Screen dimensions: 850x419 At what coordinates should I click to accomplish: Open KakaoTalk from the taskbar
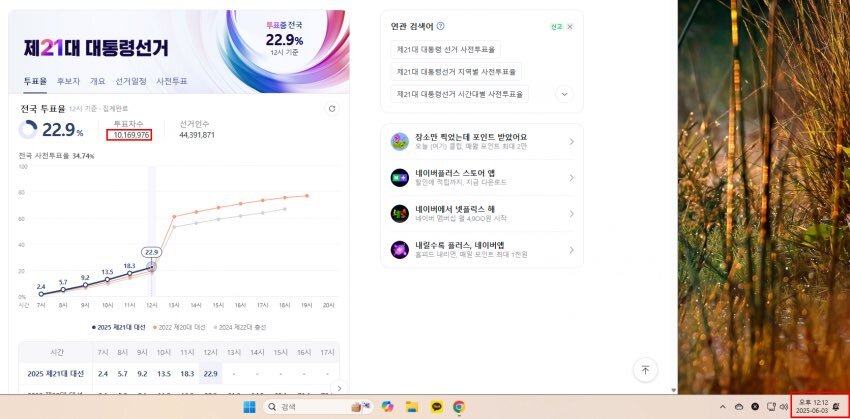(436, 407)
